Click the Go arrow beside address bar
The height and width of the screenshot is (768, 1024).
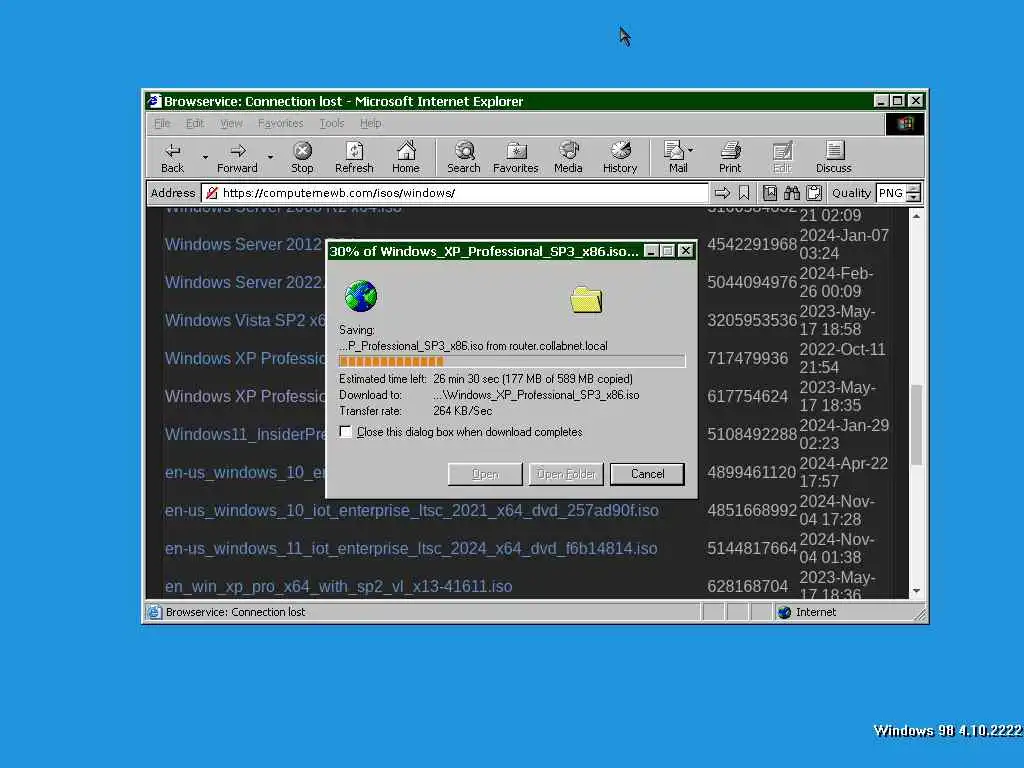(722, 193)
